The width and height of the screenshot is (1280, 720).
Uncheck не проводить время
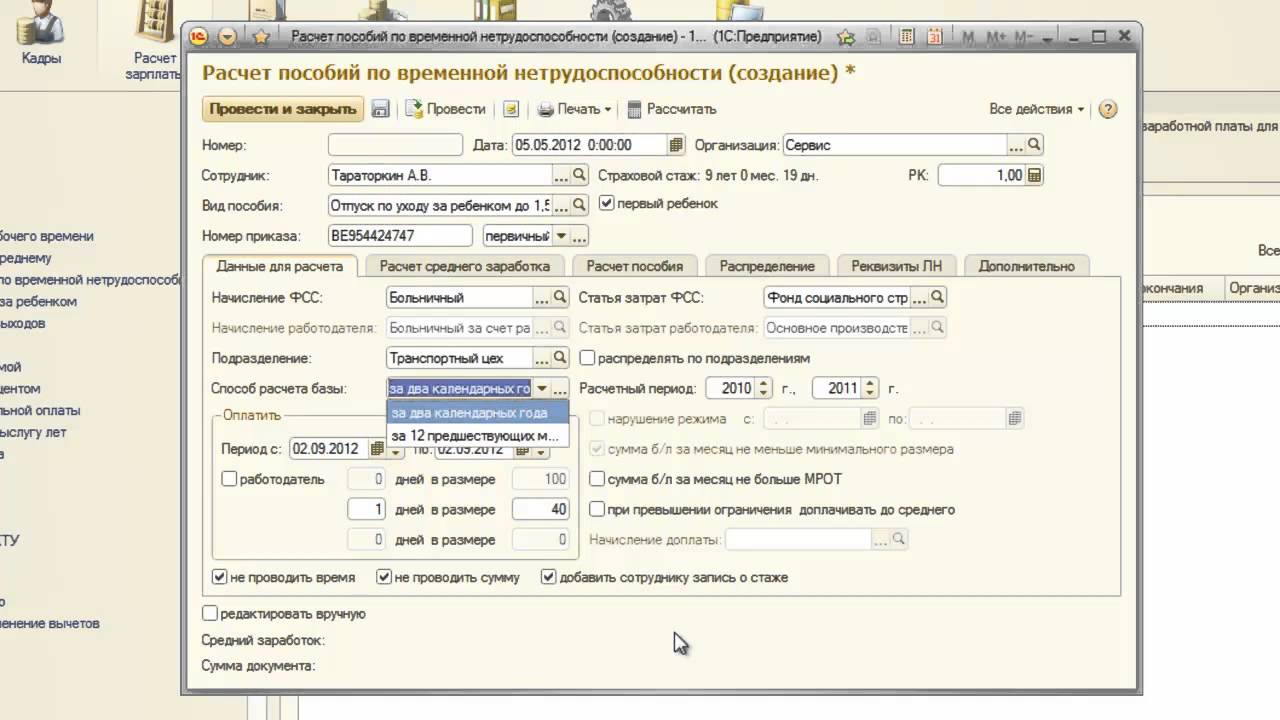219,577
